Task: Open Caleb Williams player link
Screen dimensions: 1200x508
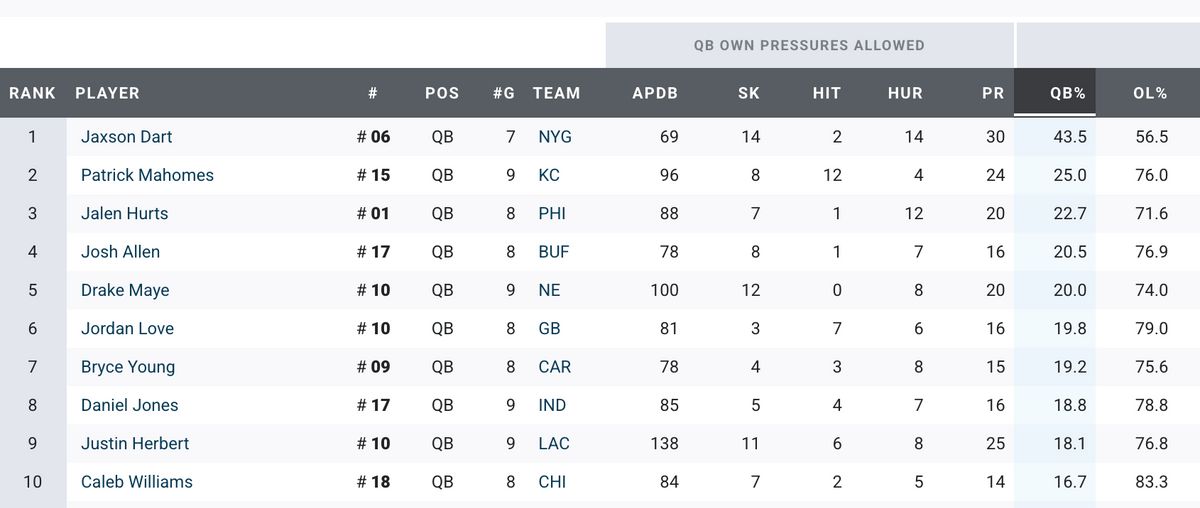Action: (136, 482)
